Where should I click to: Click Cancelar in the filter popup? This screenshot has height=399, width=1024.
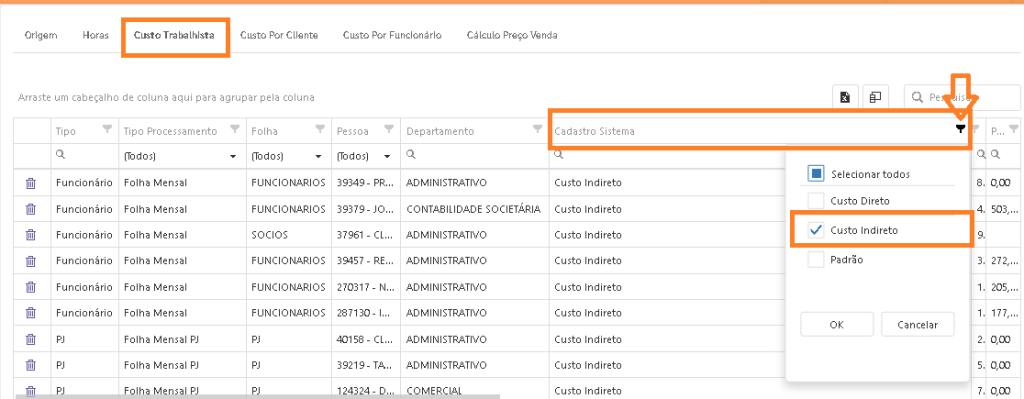coord(917,325)
